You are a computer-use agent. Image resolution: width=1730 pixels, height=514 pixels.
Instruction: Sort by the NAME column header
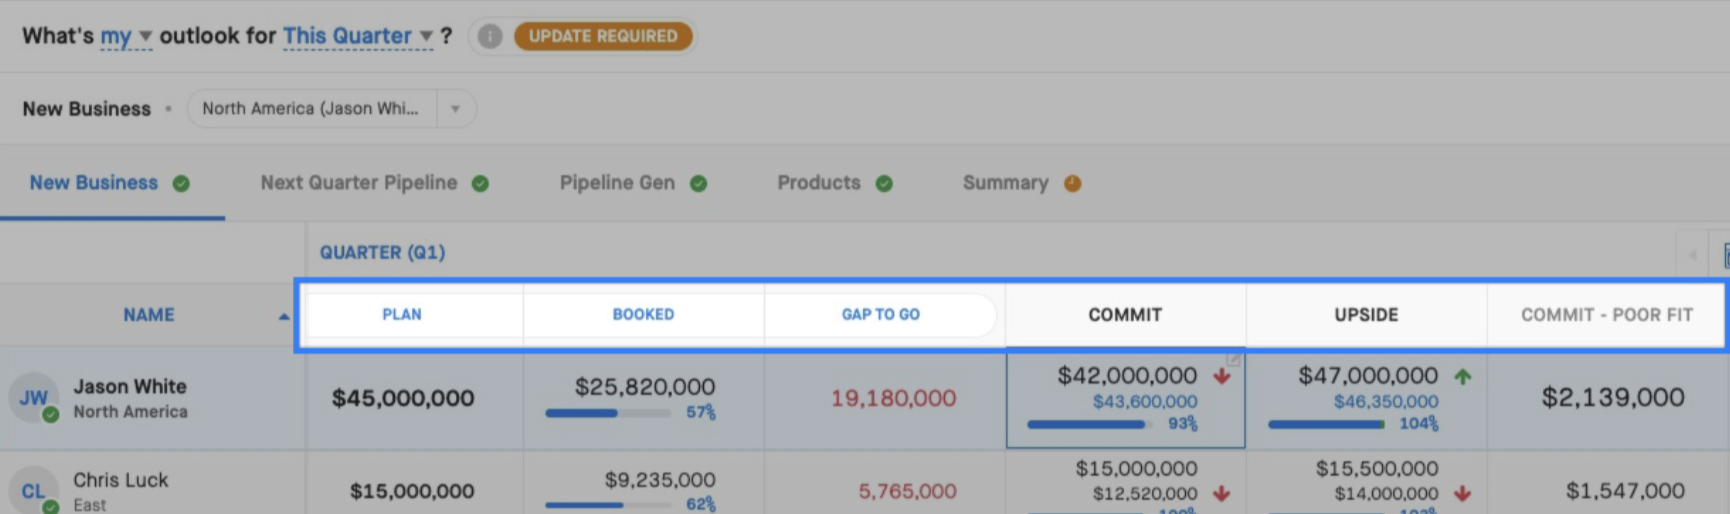coord(148,315)
